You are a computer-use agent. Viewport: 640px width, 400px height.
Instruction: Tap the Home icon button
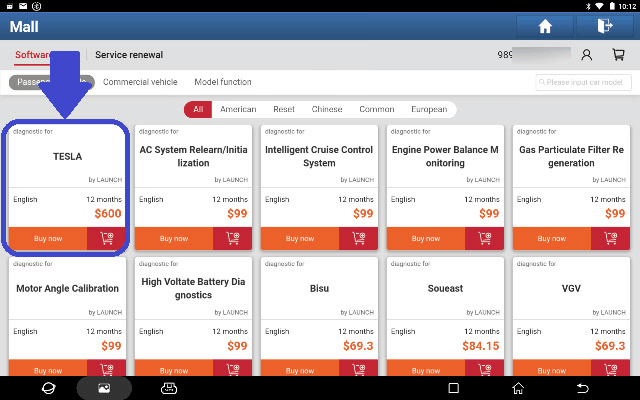tap(545, 27)
